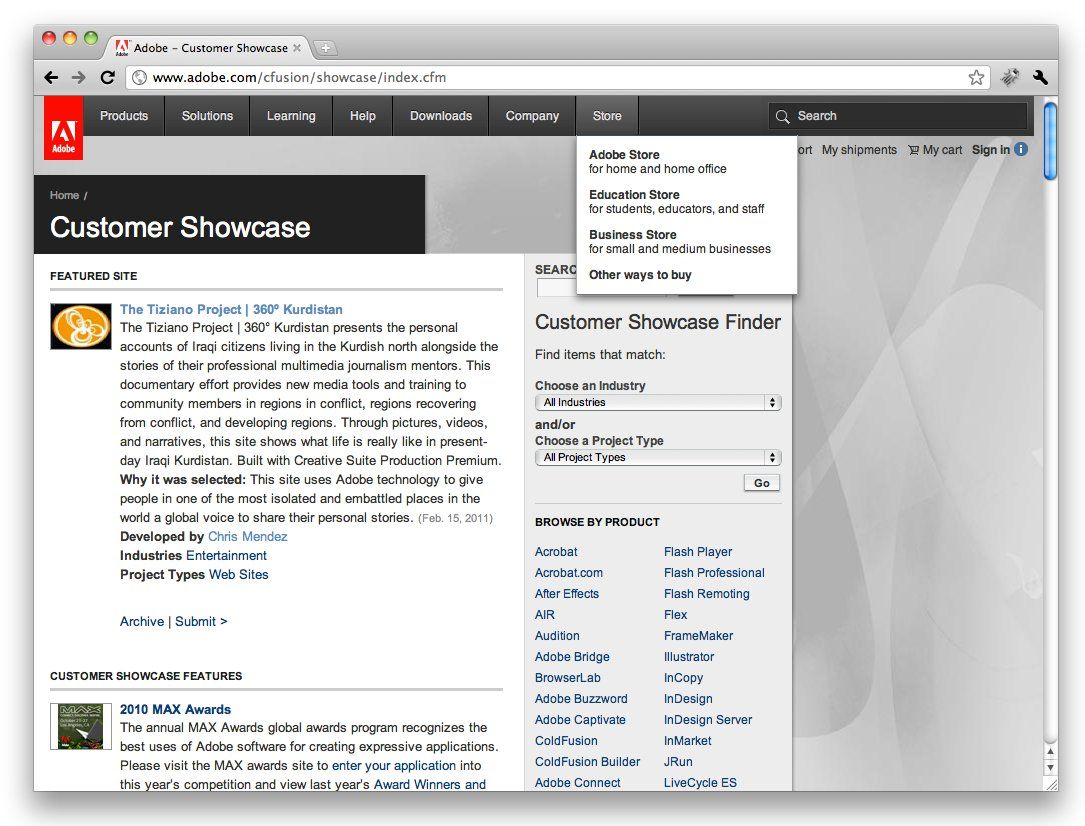Browse the Flash Professional link
The height and width of the screenshot is (826, 1085).
click(714, 573)
